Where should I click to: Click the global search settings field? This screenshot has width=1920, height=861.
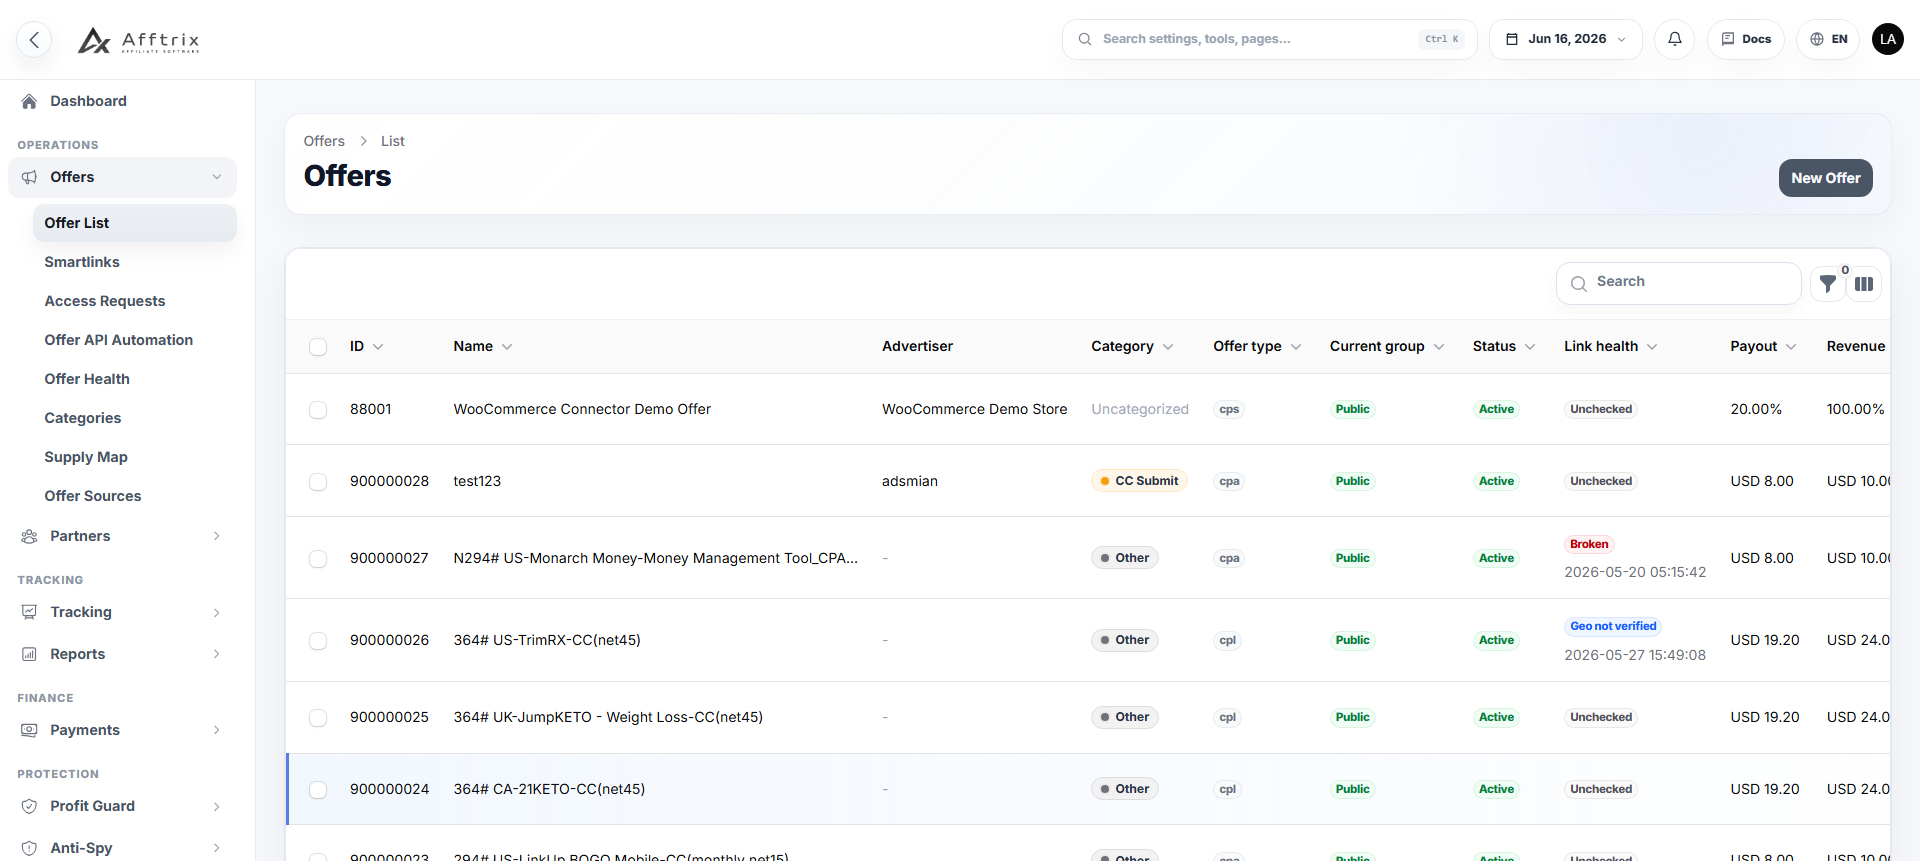[x=1269, y=39]
